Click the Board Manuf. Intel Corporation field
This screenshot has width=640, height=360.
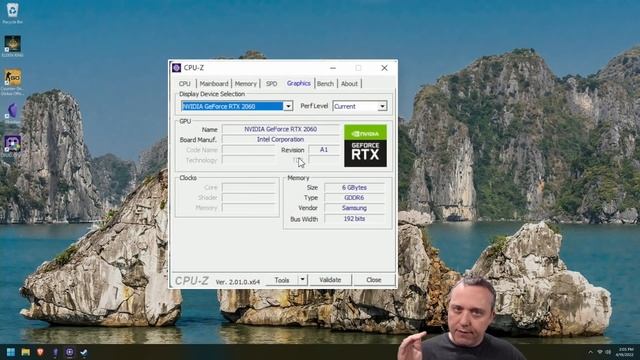(x=280, y=139)
